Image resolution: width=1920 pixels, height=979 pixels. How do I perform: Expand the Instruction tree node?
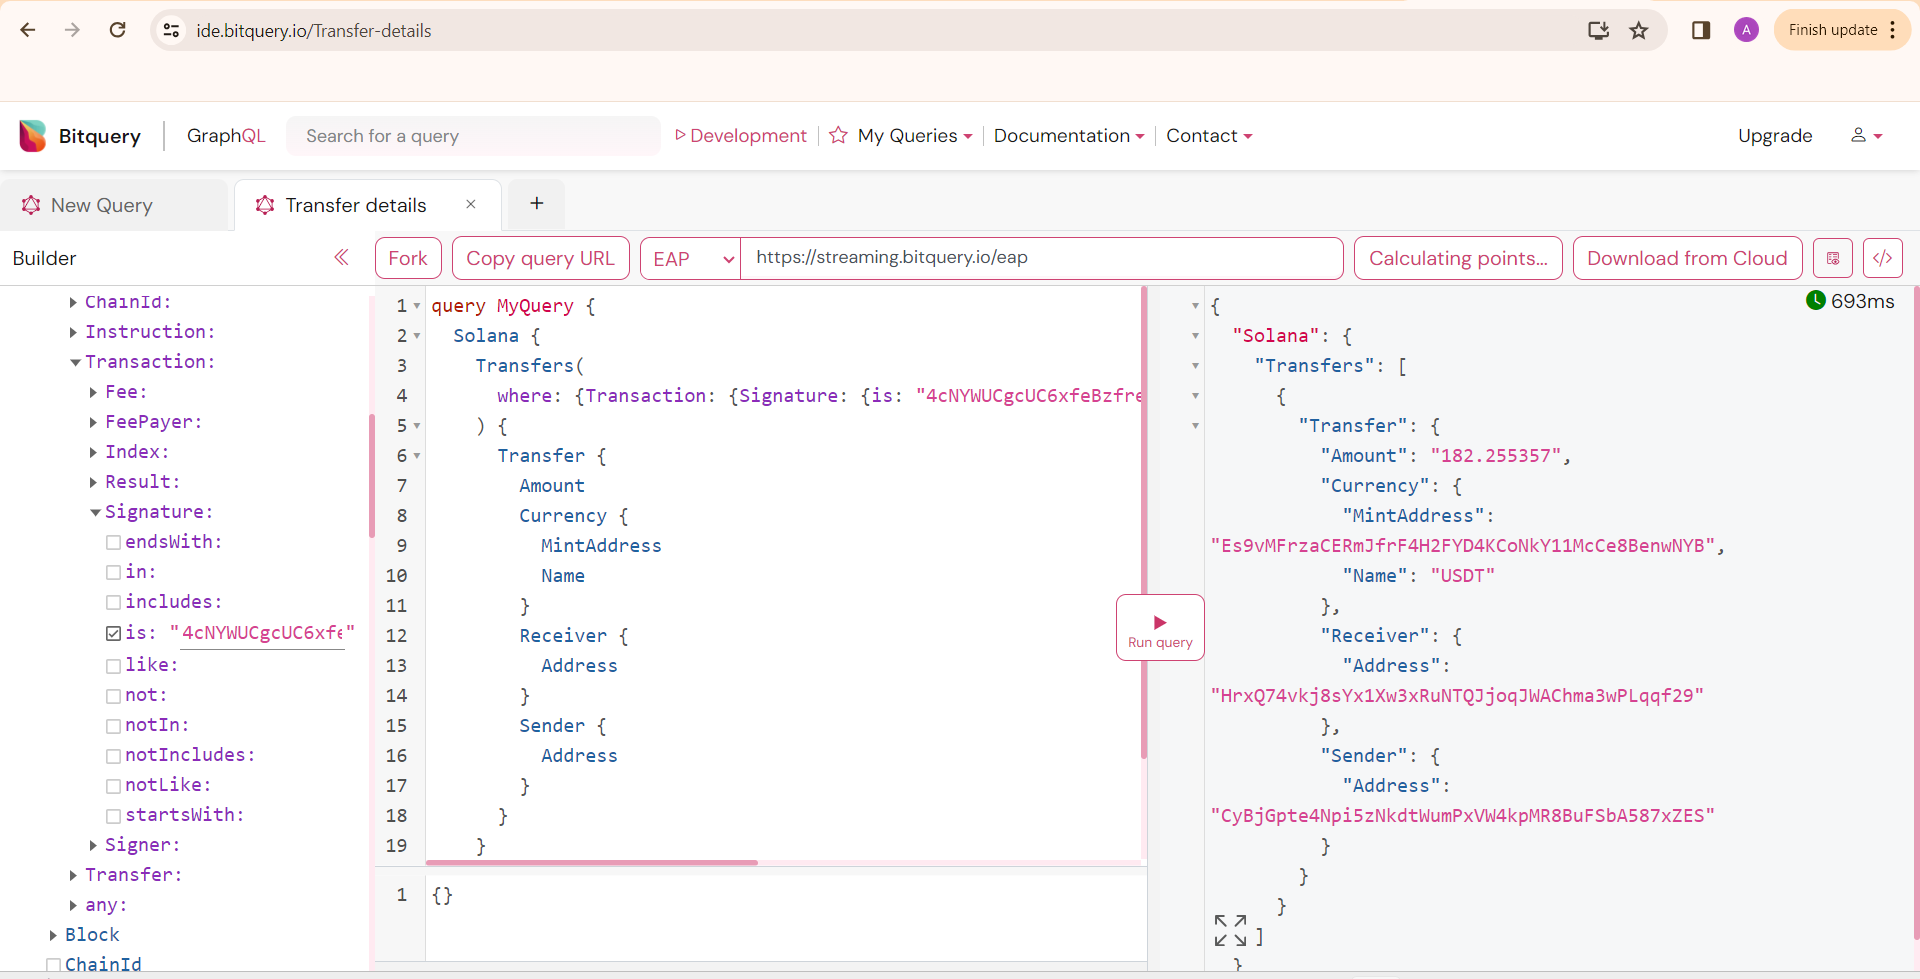click(73, 332)
